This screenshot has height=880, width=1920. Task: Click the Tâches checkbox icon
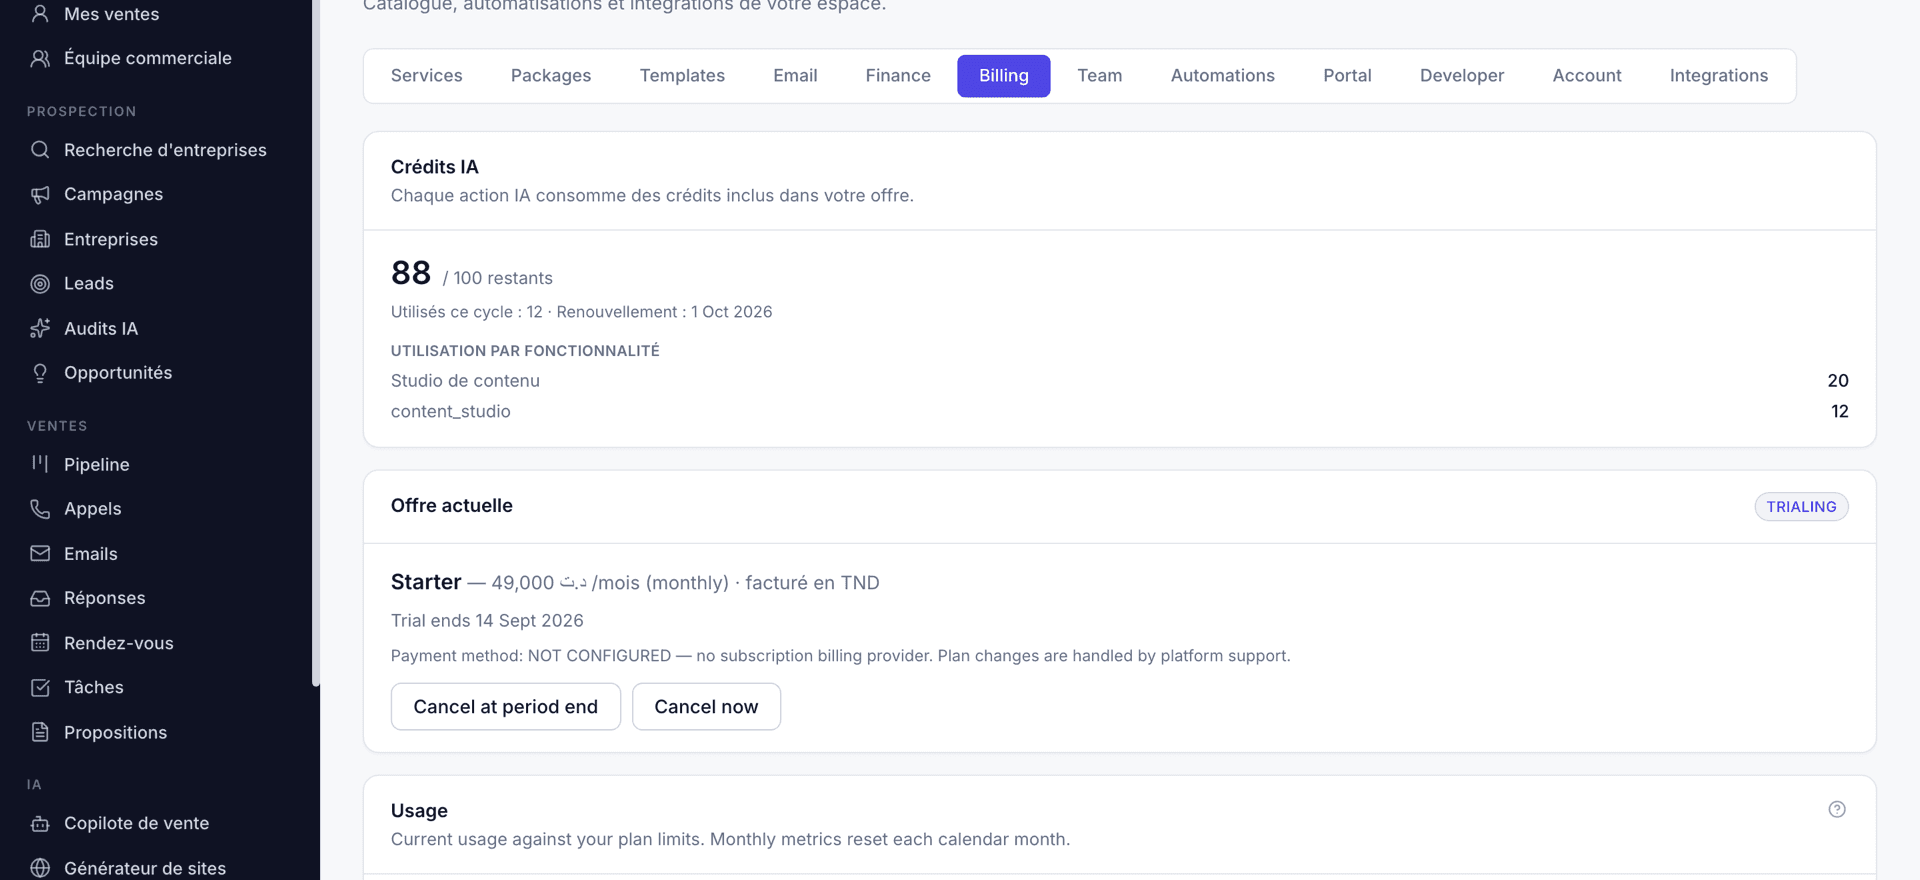[x=40, y=687]
